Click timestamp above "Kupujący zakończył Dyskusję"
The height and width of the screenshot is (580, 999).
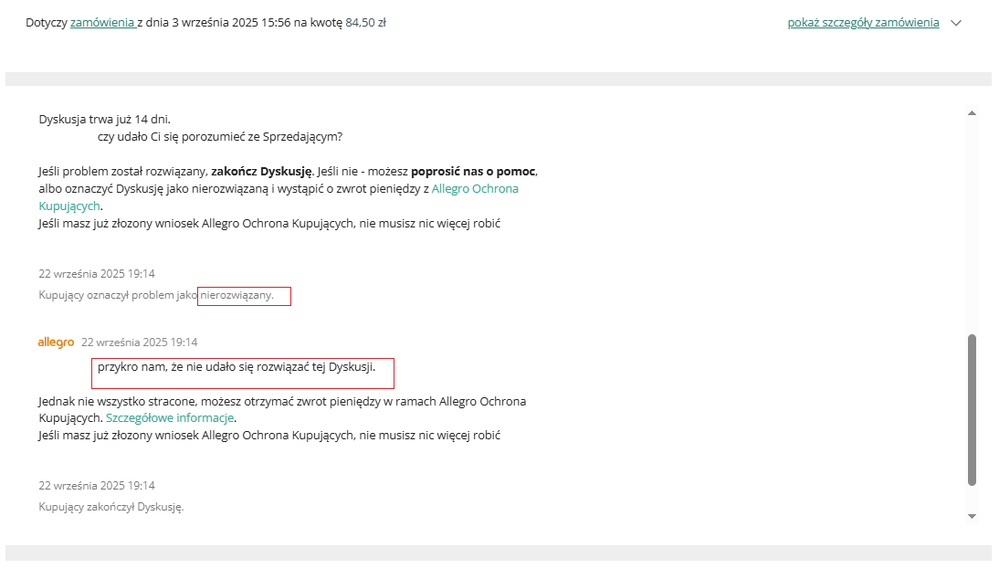click(97, 485)
